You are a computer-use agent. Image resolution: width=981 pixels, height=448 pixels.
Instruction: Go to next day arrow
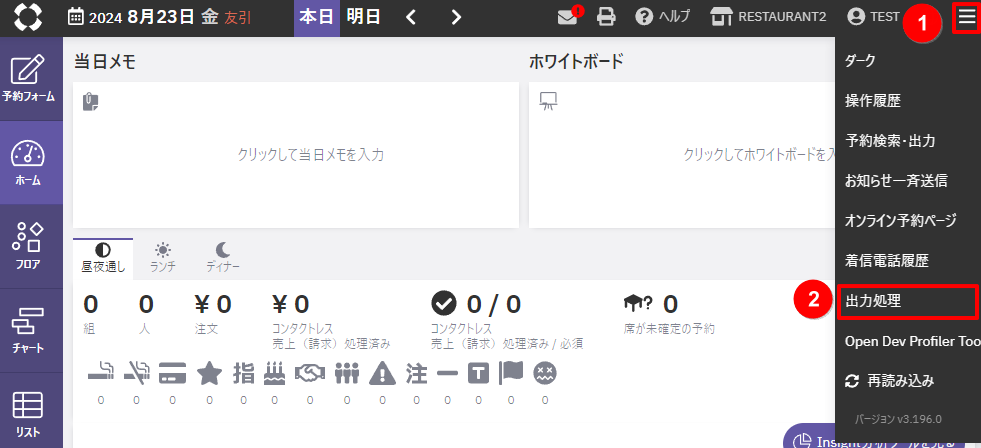point(456,17)
